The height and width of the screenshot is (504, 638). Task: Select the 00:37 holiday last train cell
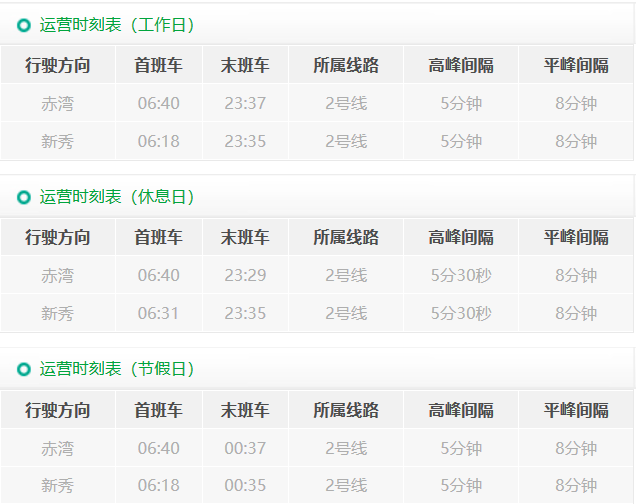[245, 448]
